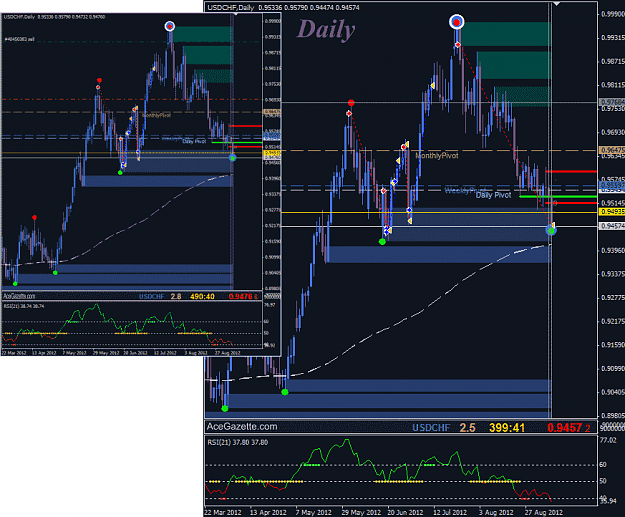The height and width of the screenshot is (517, 625).
Task: Click the red dot at the small chart's April high
Action: click(35, 217)
